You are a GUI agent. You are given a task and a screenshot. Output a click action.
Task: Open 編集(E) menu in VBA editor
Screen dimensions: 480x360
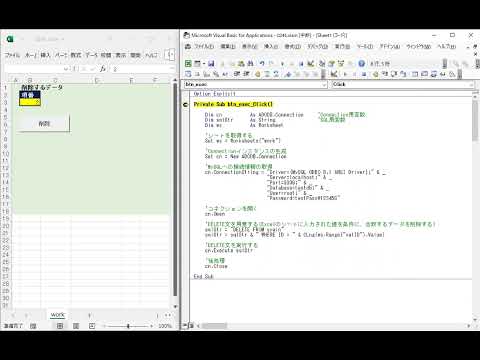[x=228, y=46]
